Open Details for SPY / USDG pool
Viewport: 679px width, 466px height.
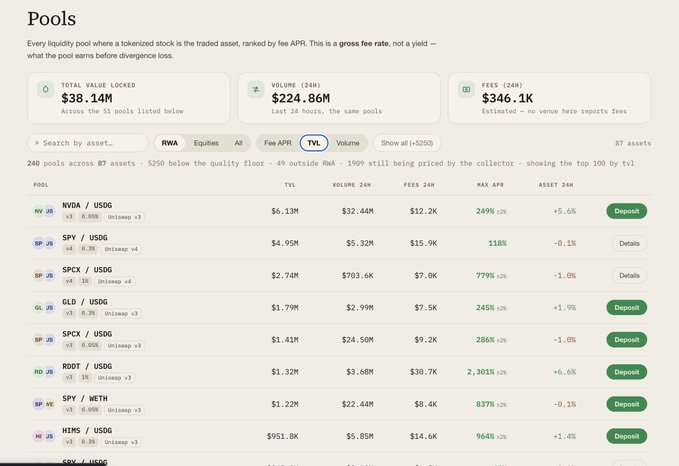click(629, 243)
